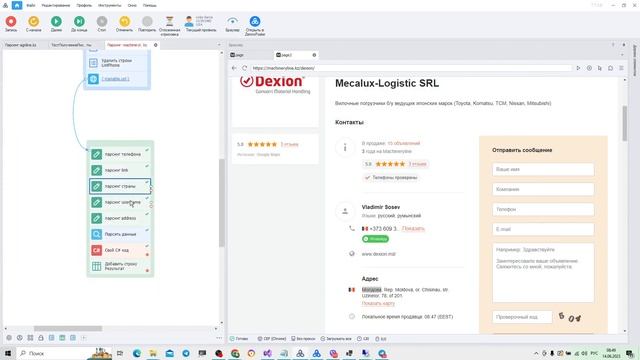Viewport: 640px width, 360px height.
Task: Select парсинг link action block
Action: click(120, 170)
